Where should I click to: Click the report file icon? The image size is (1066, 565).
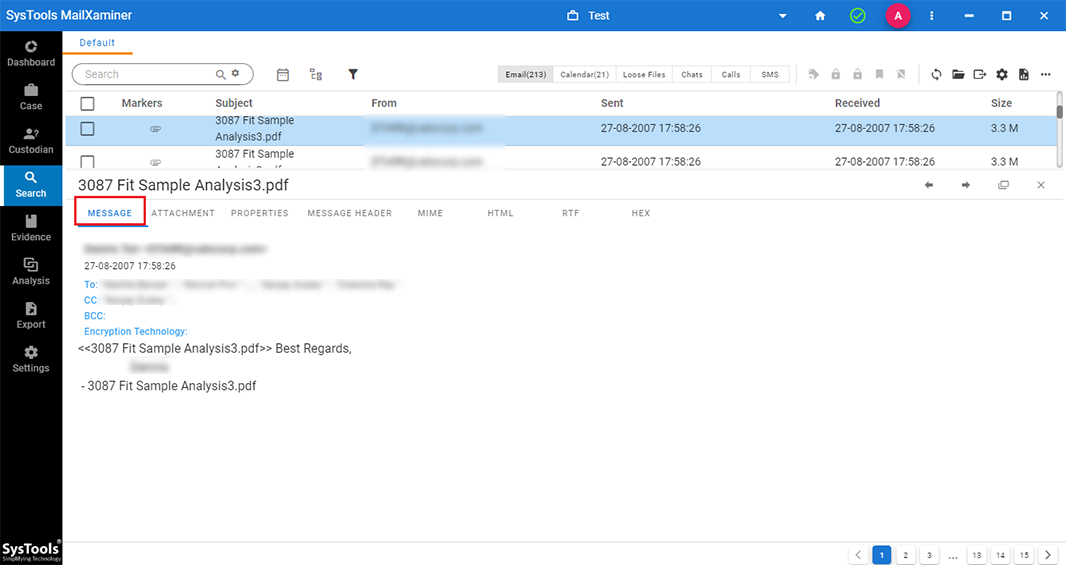point(1024,75)
